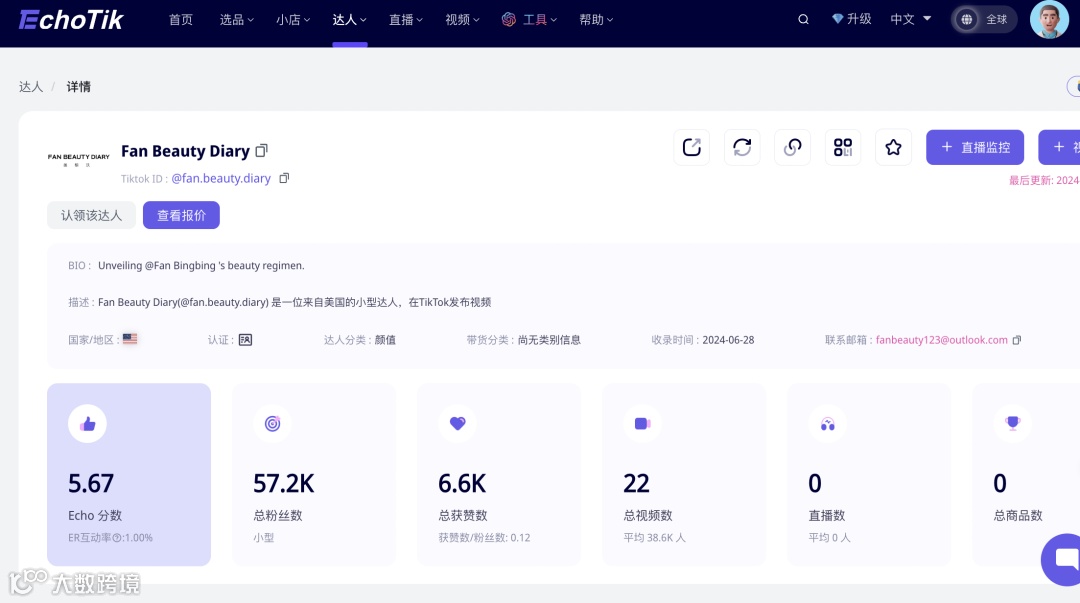Click the 详情 breadcrumb text
This screenshot has width=1080, height=603.
coord(79,87)
